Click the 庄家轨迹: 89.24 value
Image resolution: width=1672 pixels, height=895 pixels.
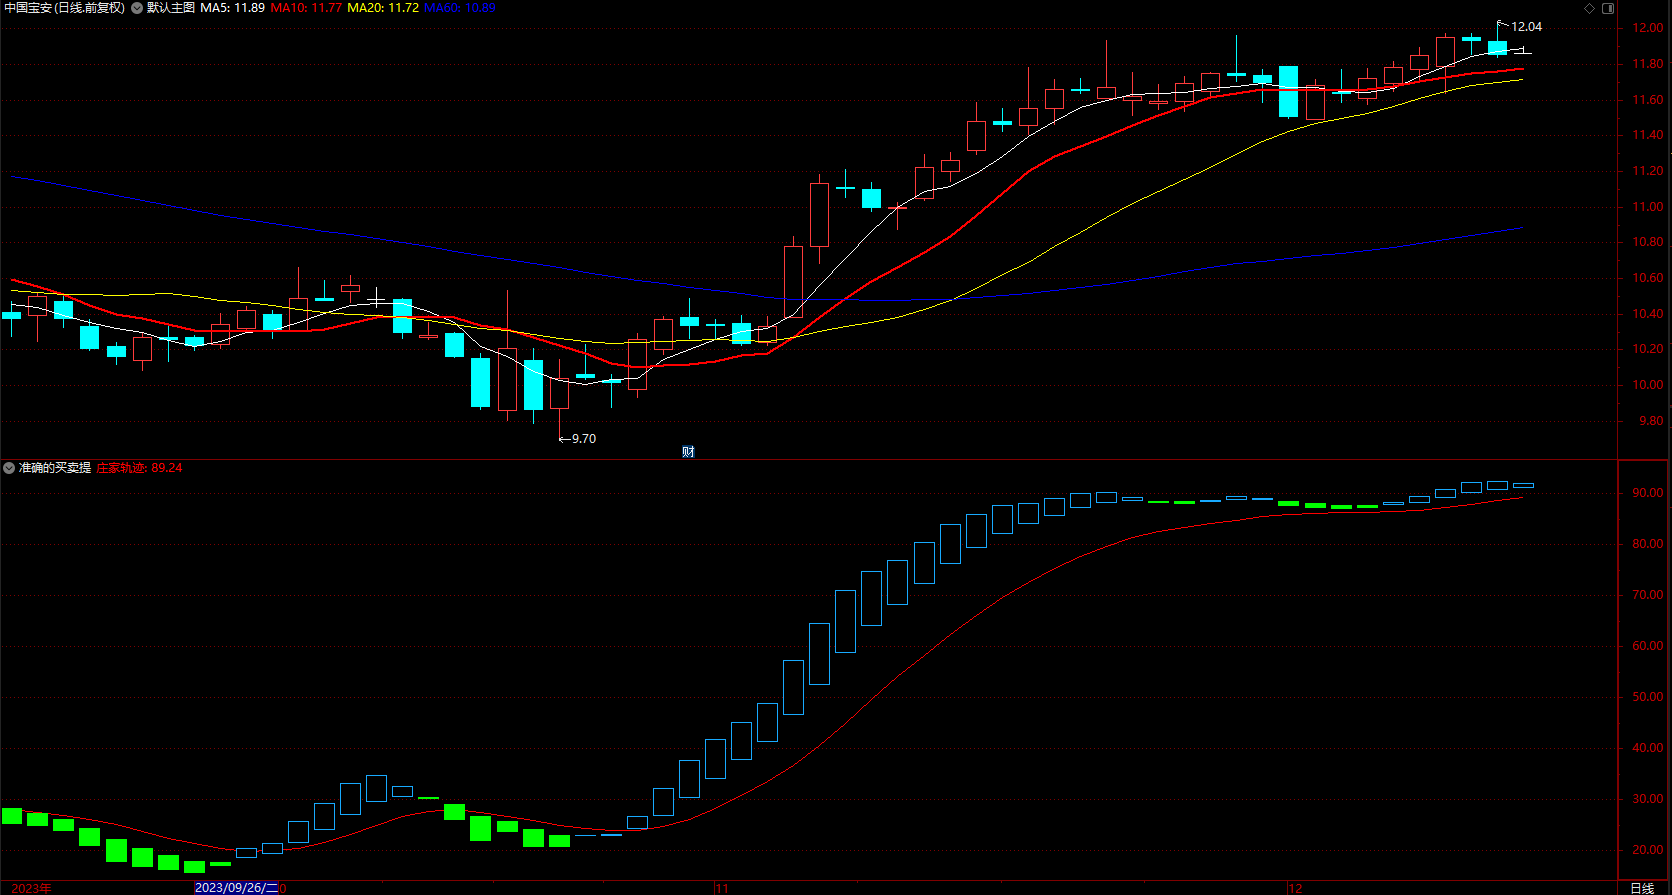(139, 468)
